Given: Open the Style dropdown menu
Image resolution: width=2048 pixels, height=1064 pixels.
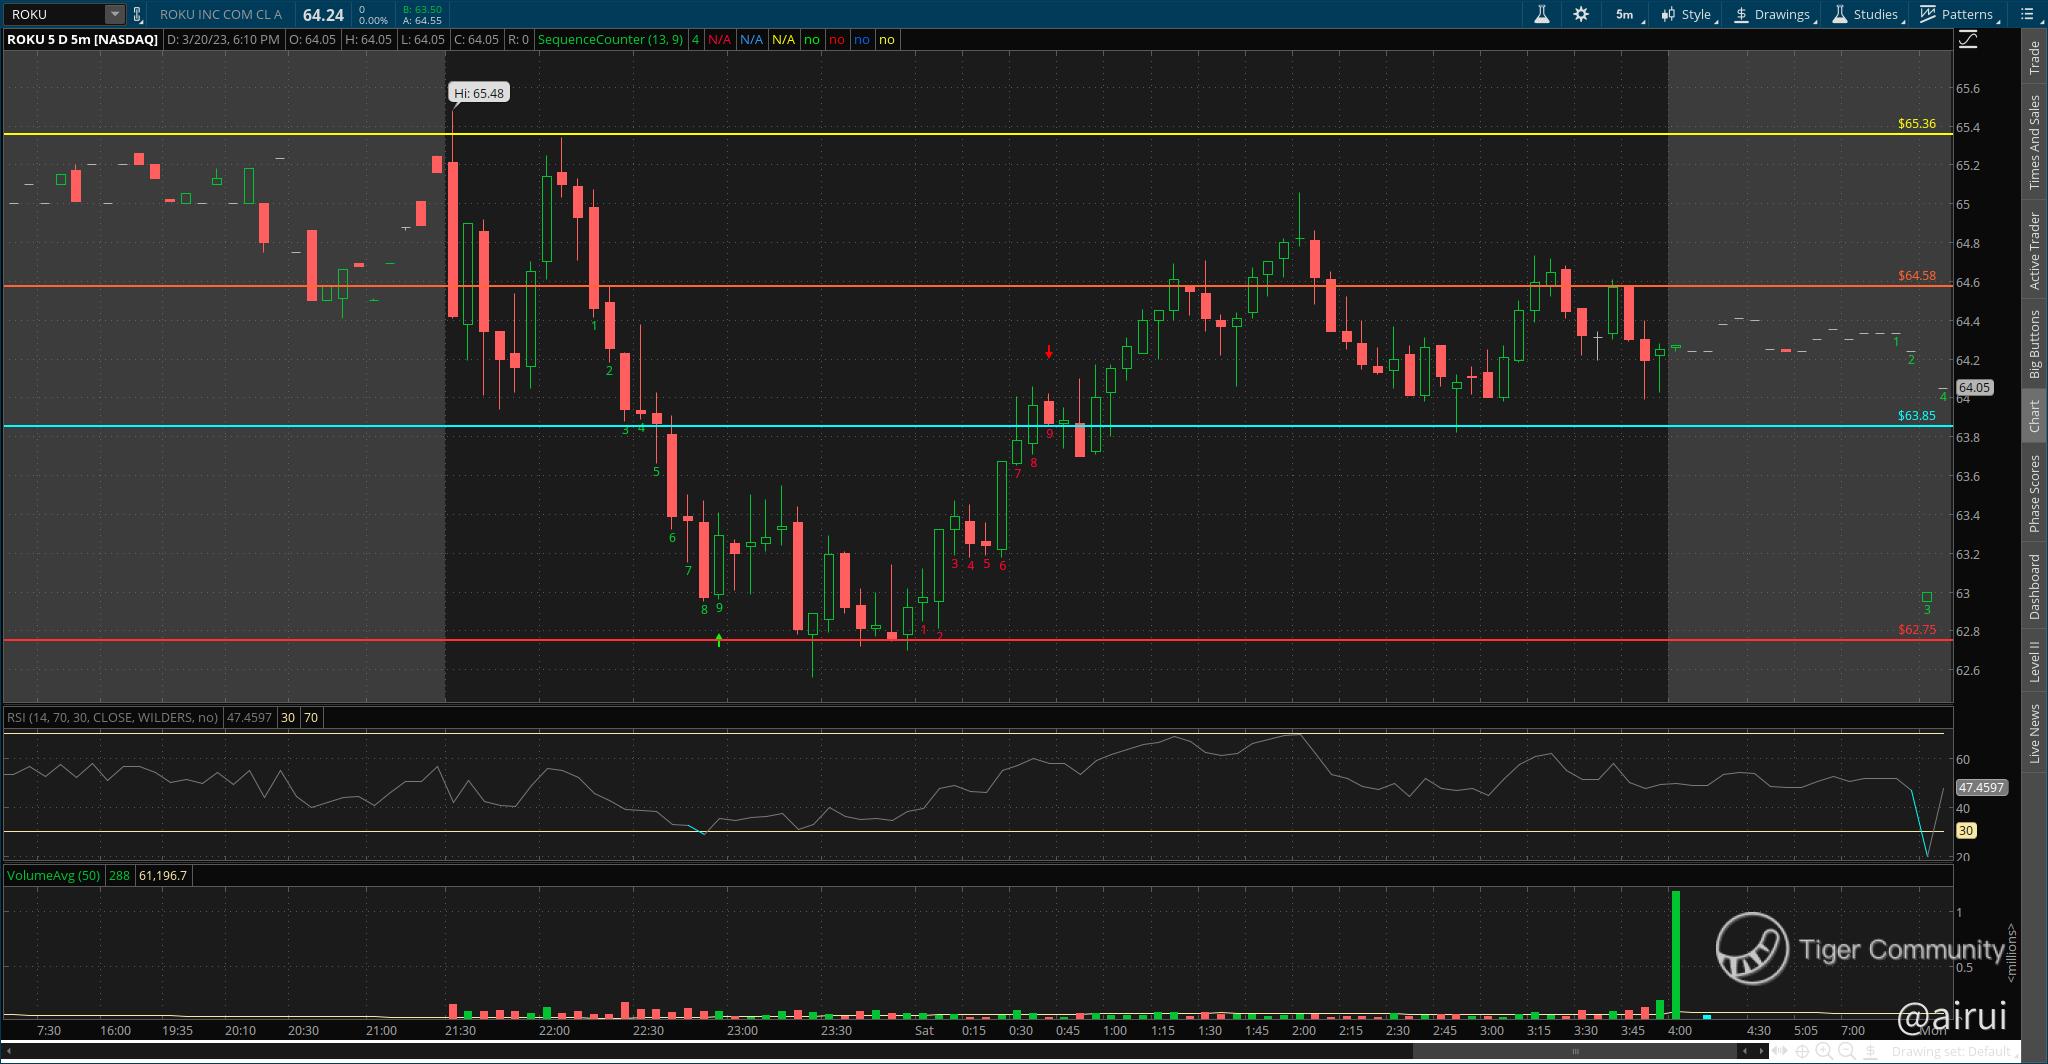Looking at the screenshot, I should point(1687,14).
